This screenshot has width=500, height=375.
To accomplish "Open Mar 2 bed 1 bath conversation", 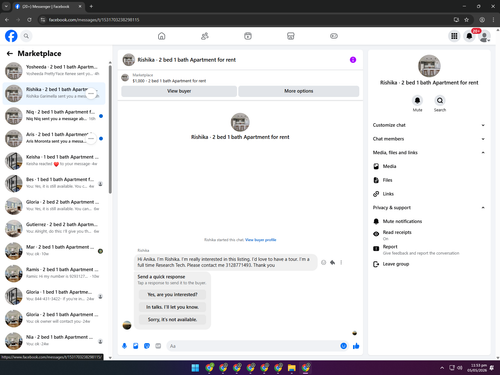I will pos(54,251).
